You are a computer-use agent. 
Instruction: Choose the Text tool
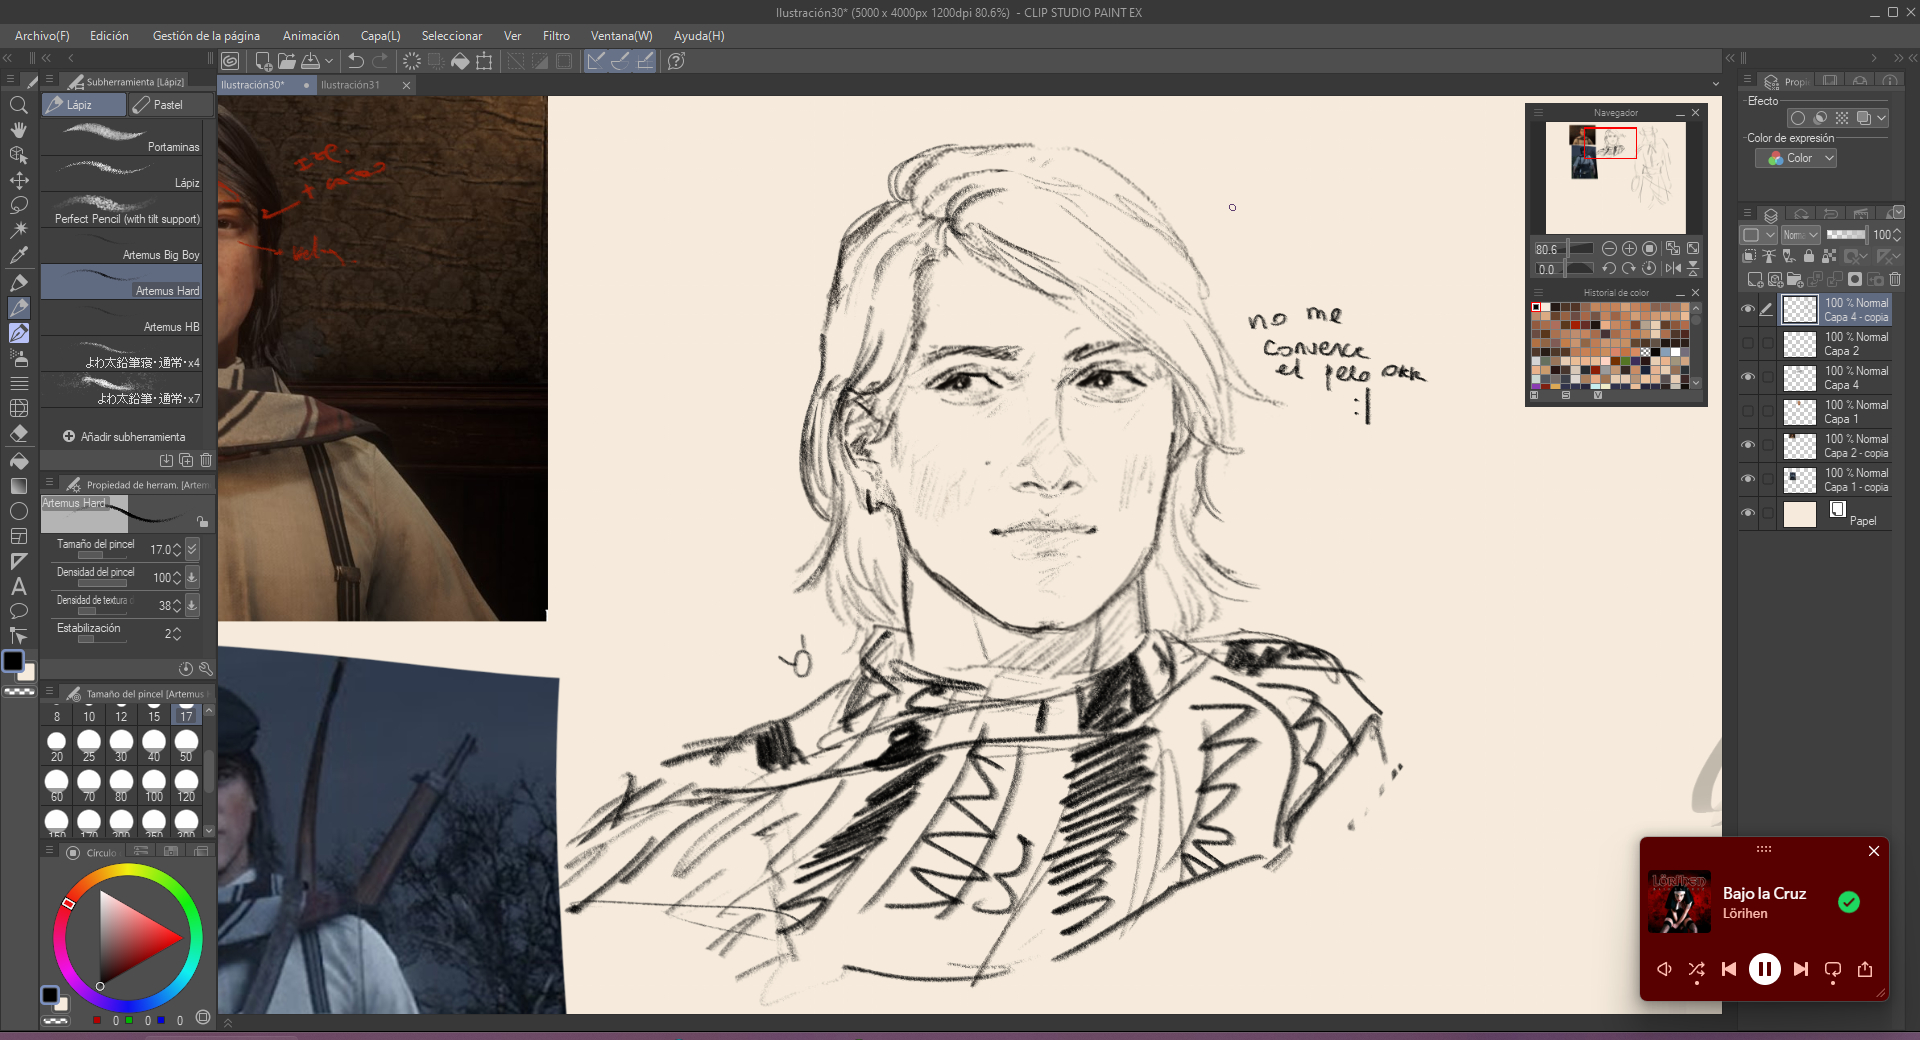coord(18,587)
